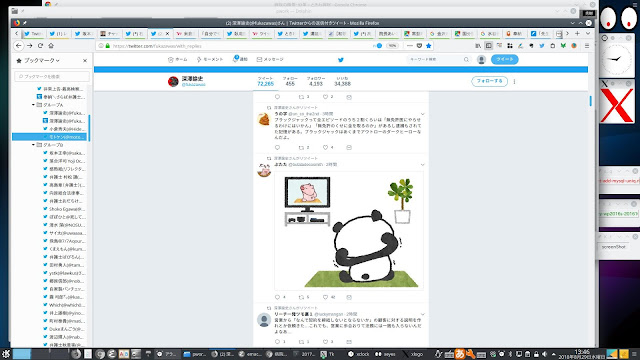Open the list all tabs dropdown
The width and height of the screenshot is (640, 360).
coord(588,33)
